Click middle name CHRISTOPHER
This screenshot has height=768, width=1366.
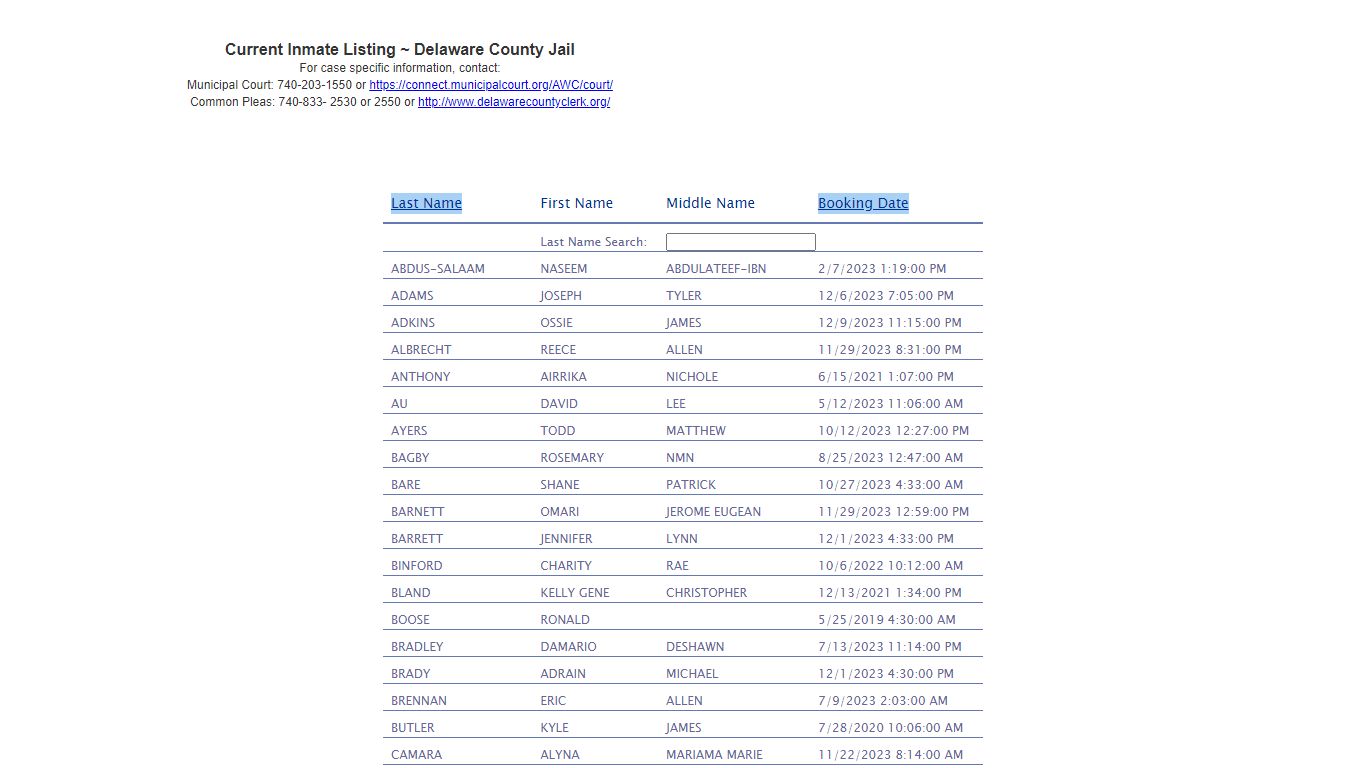707,593
